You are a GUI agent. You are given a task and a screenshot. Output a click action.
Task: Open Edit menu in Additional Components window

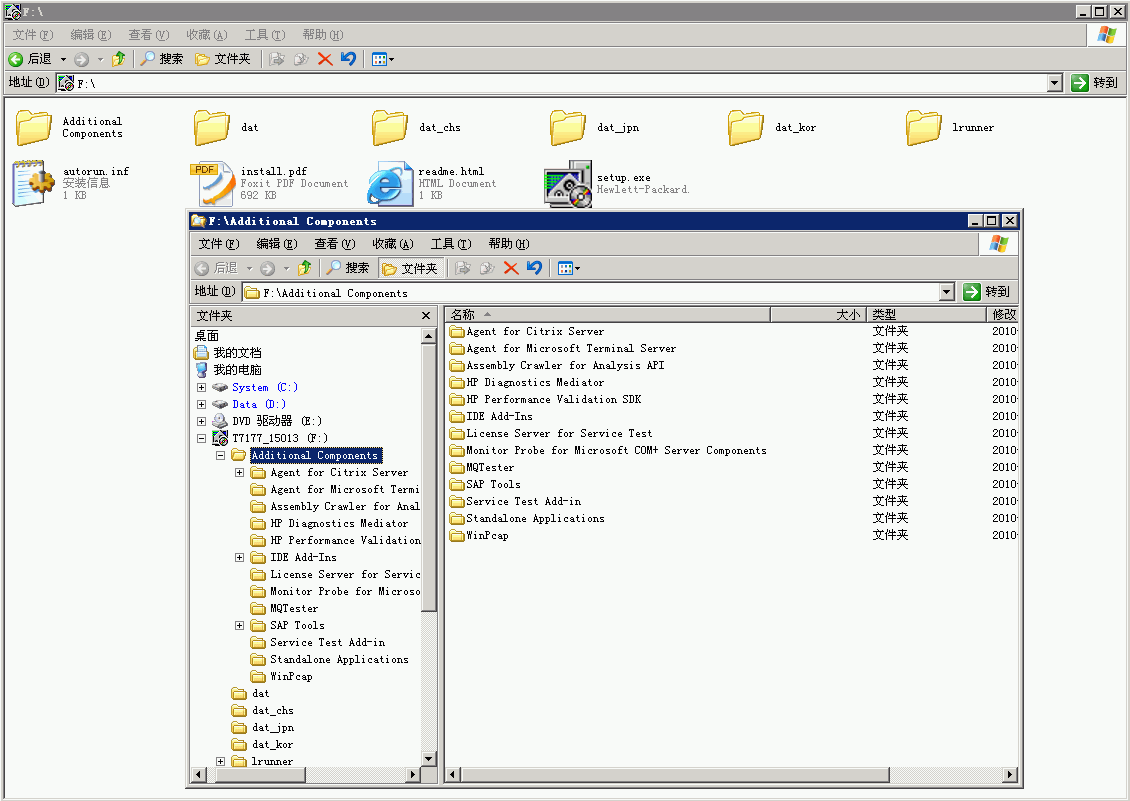pos(277,244)
